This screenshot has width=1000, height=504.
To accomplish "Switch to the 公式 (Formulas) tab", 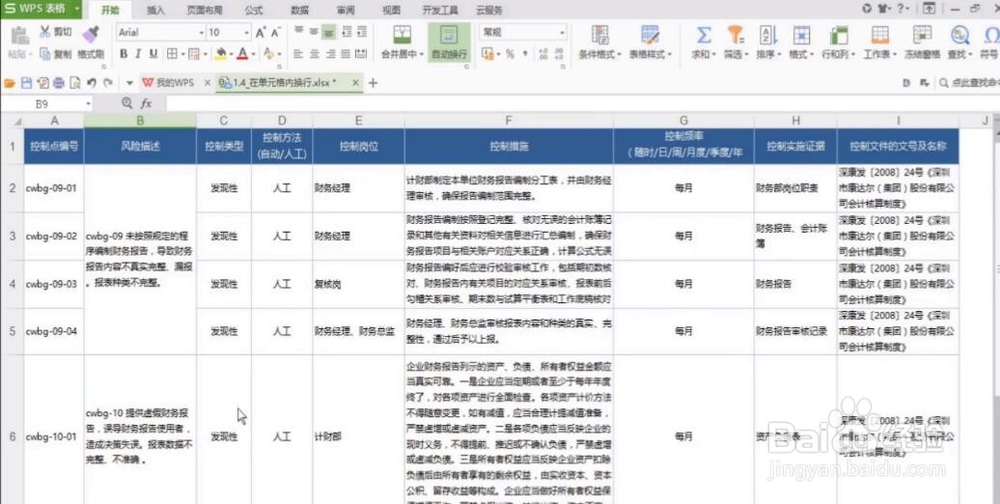I will pos(253,10).
